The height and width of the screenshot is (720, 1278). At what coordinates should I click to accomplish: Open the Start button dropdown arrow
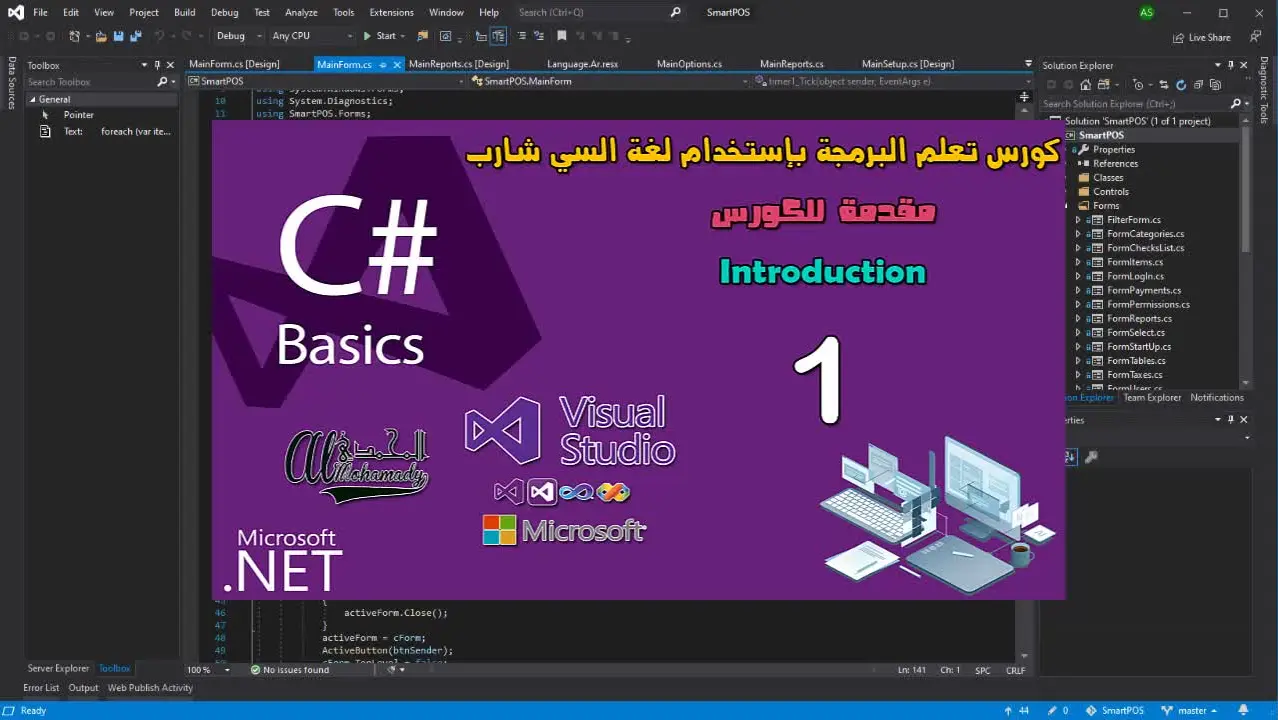(x=402, y=36)
